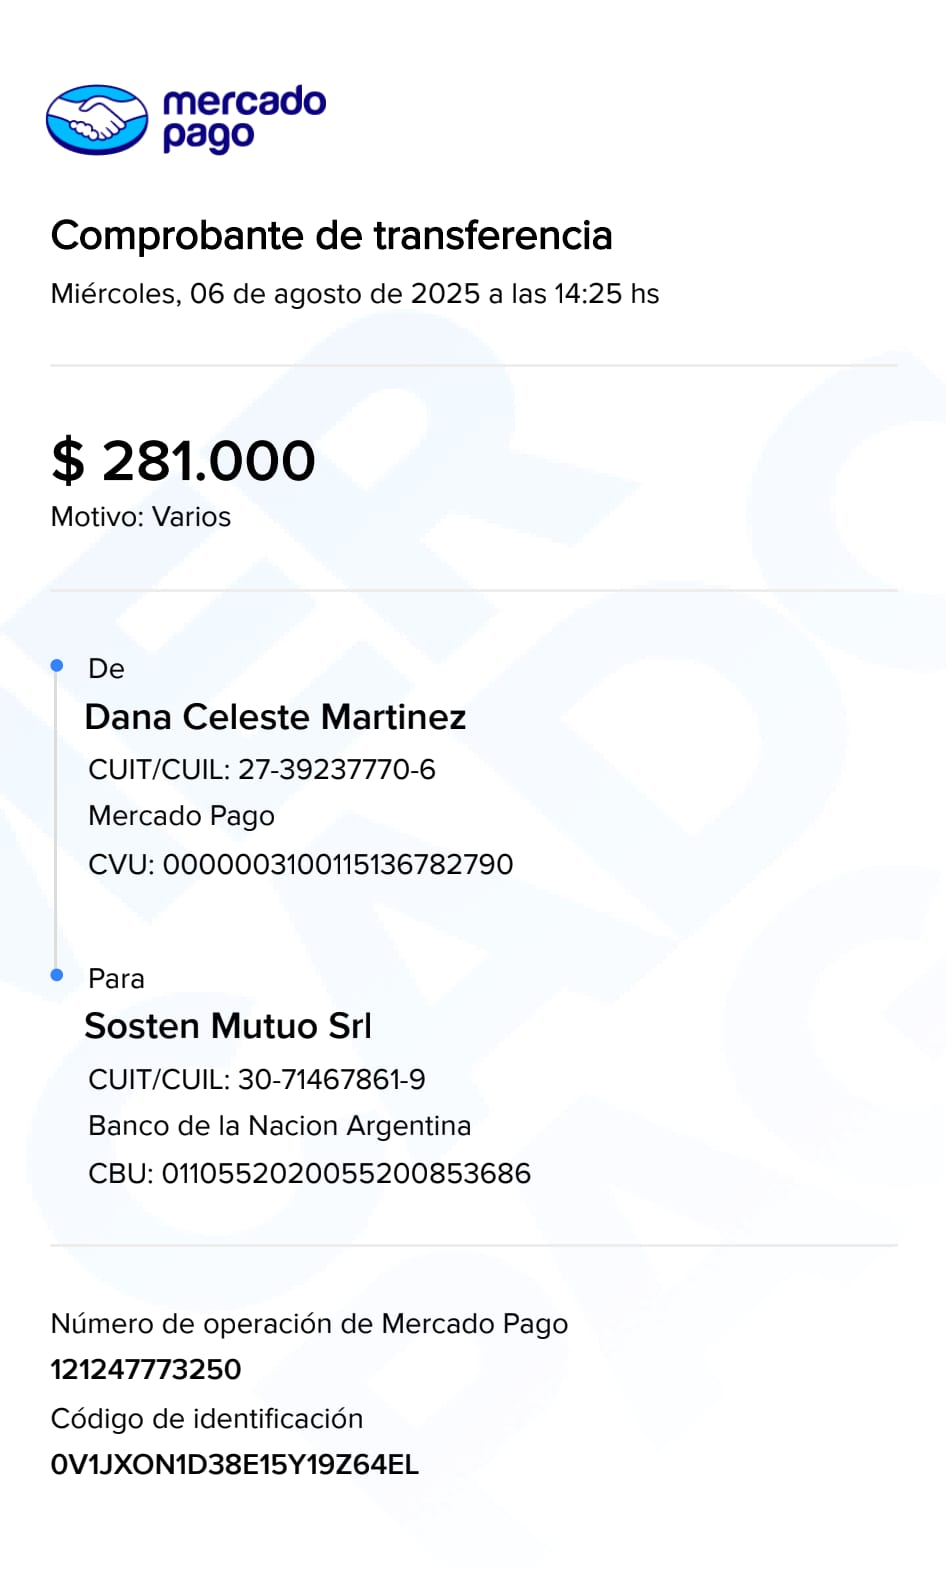Viewport: 947px width, 1572px height.
Task: Click Banco de la Nacion Argentina text
Action: (279, 1126)
